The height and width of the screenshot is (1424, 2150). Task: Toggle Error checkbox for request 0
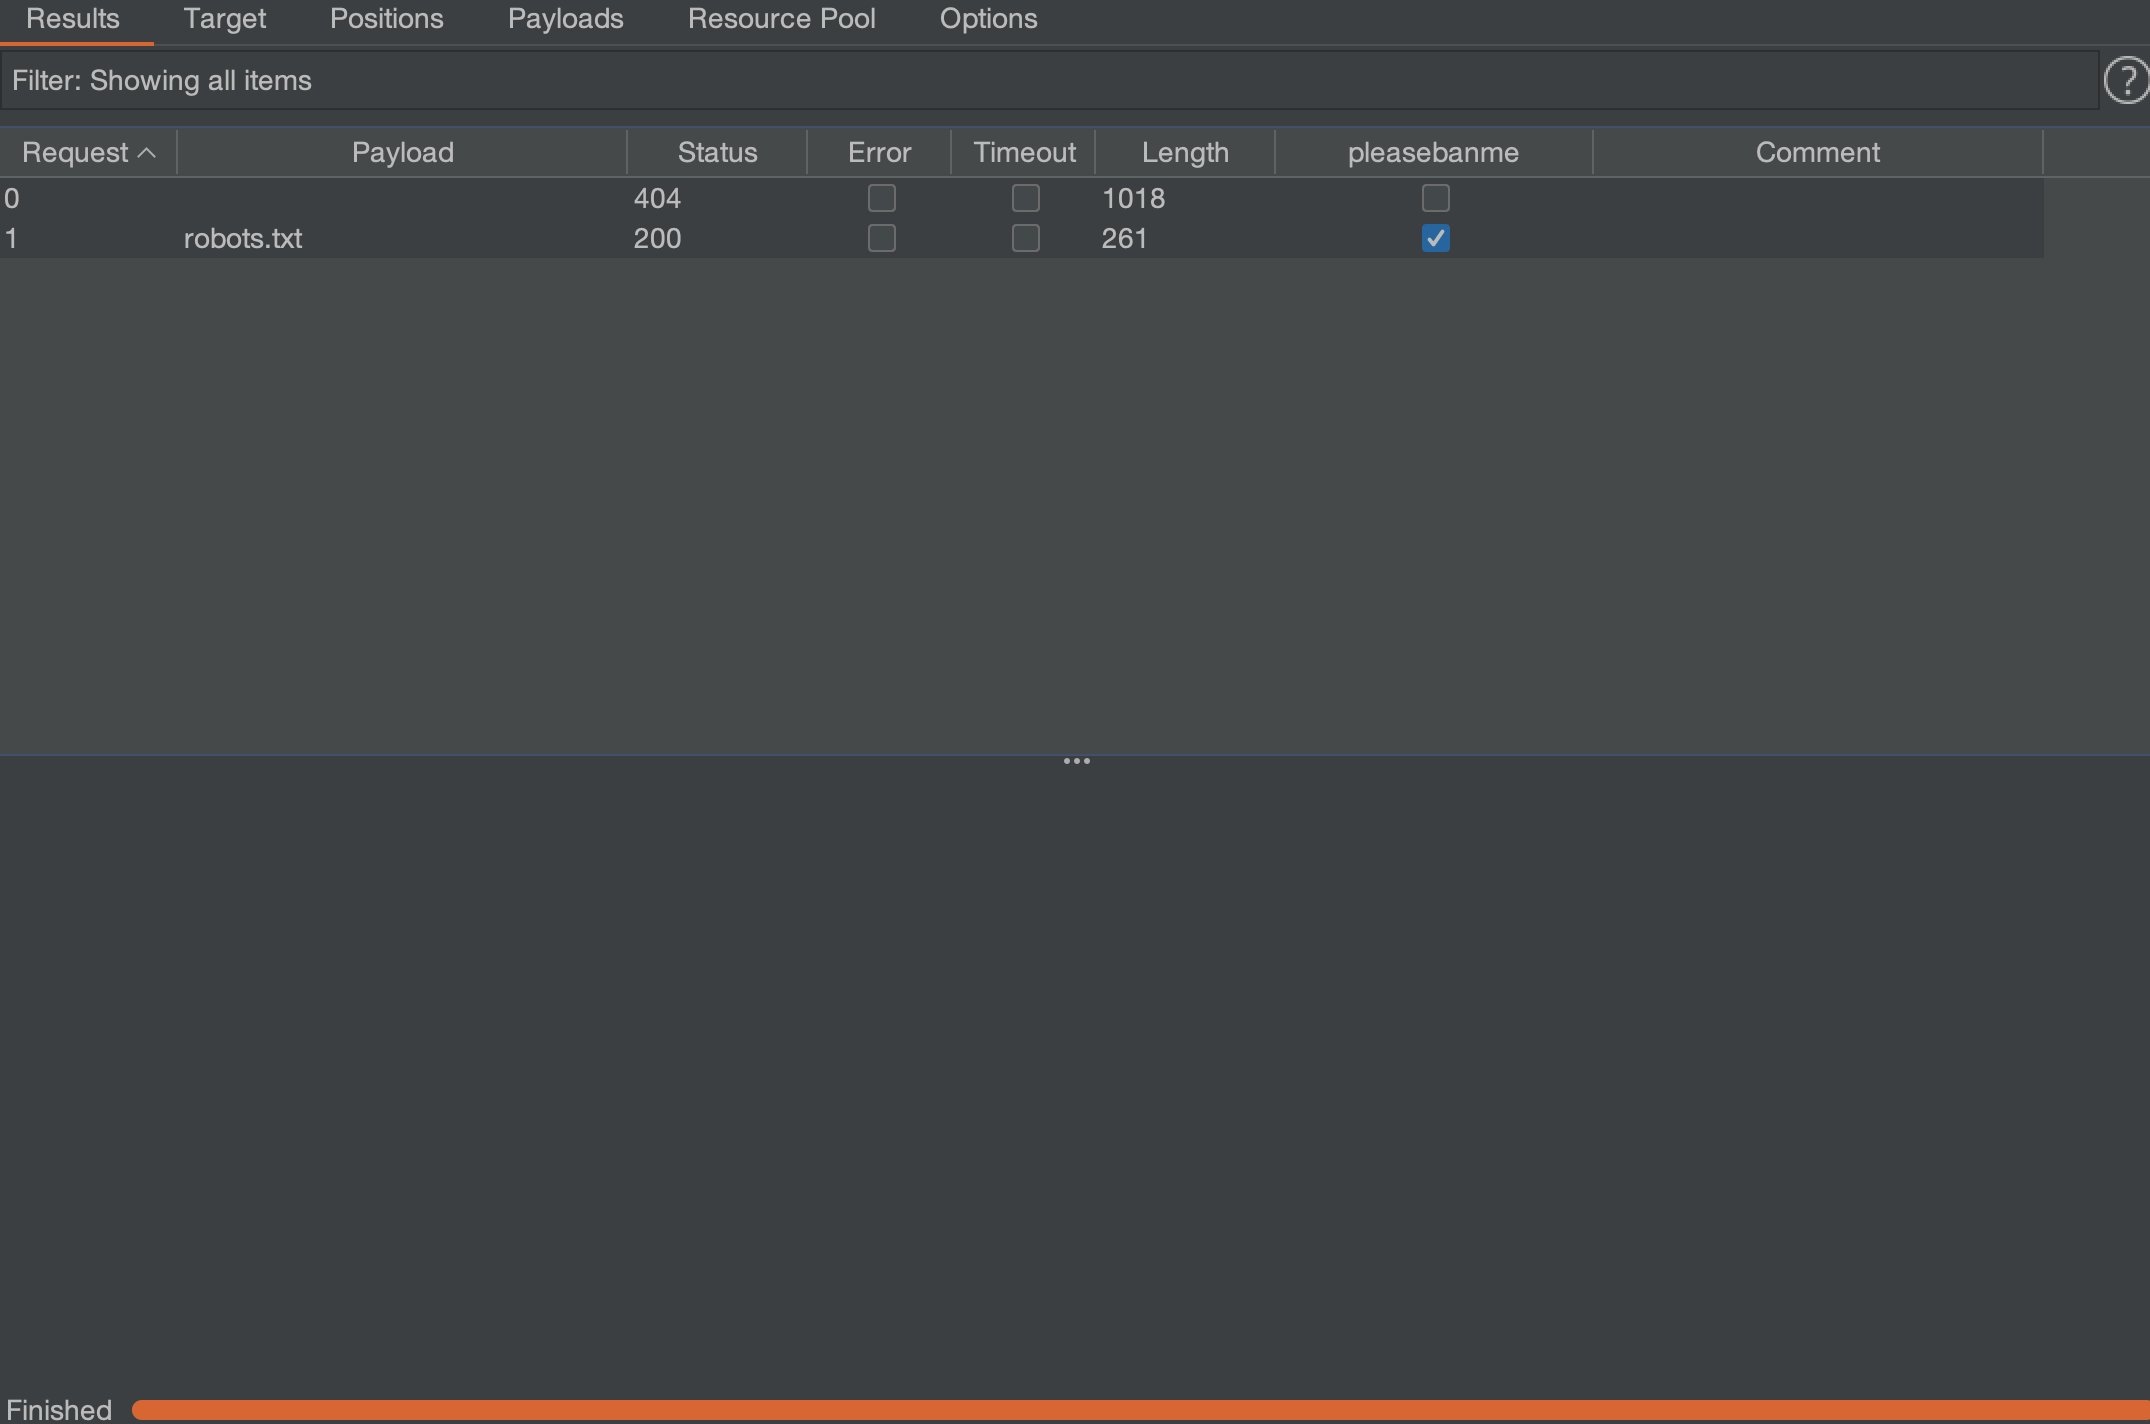coord(881,198)
